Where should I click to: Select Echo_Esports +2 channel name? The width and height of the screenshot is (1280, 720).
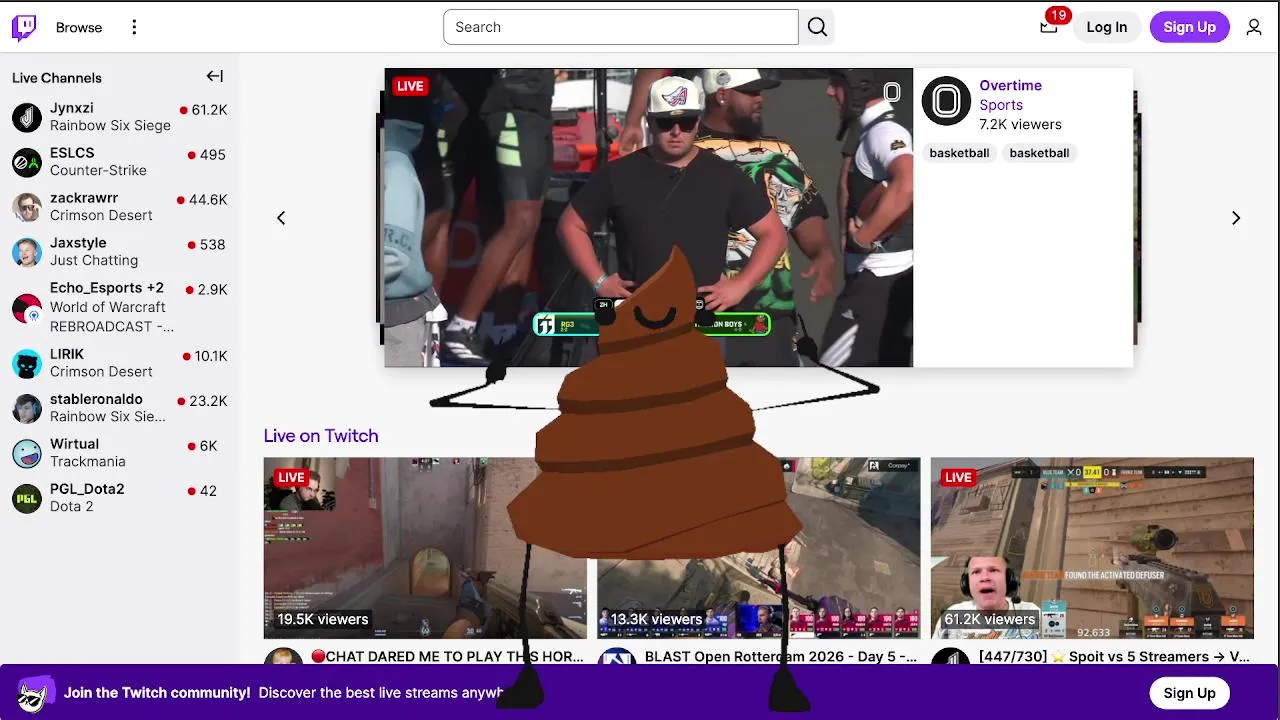coord(107,288)
